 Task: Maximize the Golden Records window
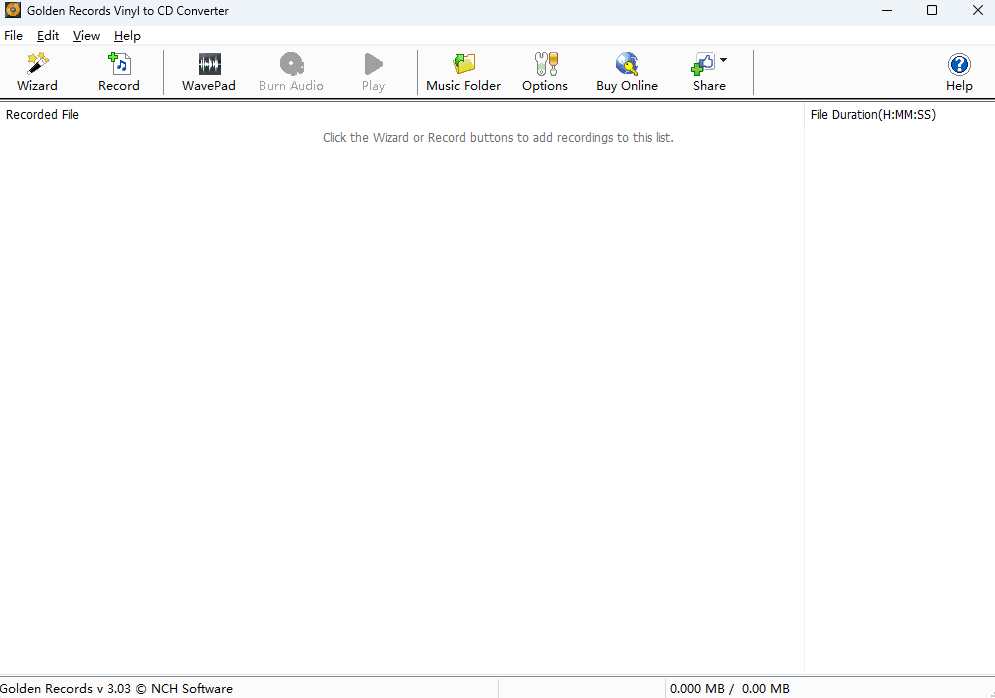tap(932, 10)
